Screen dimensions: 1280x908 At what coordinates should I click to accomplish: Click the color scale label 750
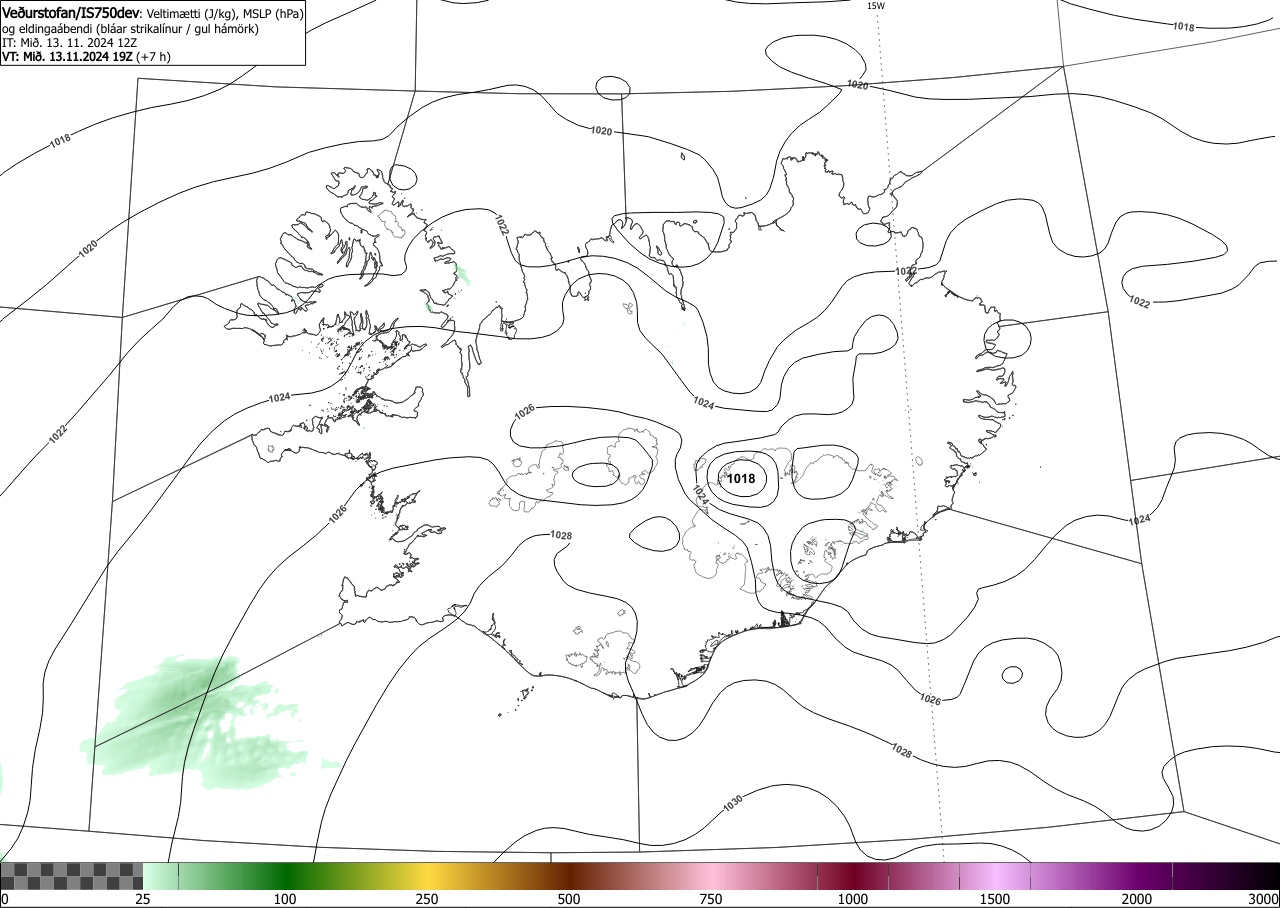coord(711,899)
